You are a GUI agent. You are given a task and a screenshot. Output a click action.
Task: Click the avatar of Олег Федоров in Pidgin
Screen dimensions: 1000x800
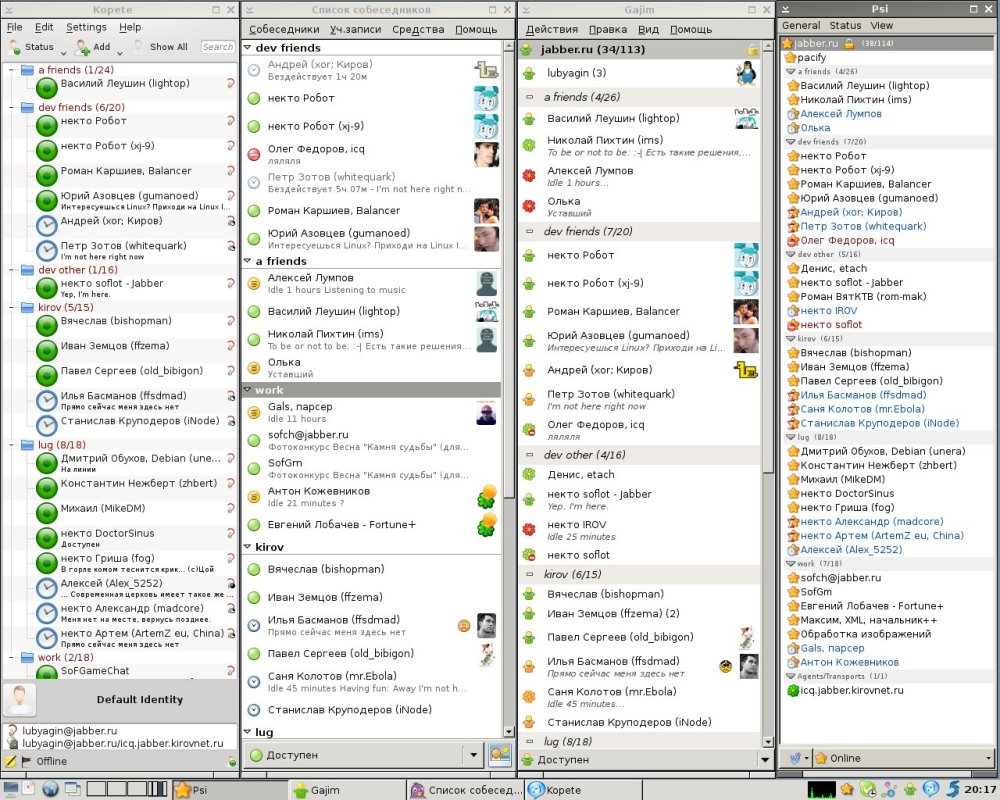487,154
